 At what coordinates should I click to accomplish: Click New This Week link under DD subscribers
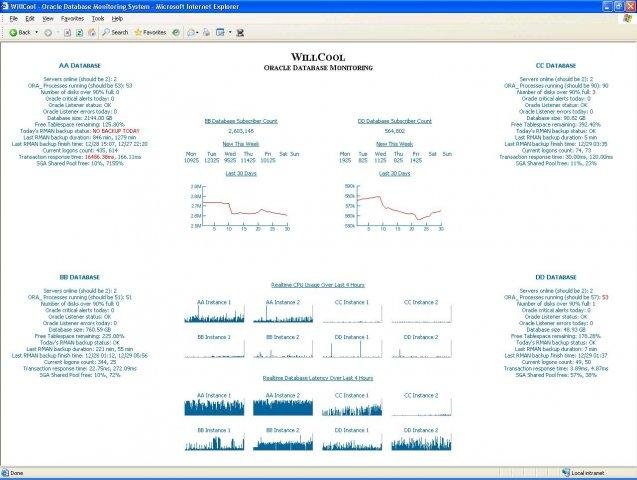(394, 144)
